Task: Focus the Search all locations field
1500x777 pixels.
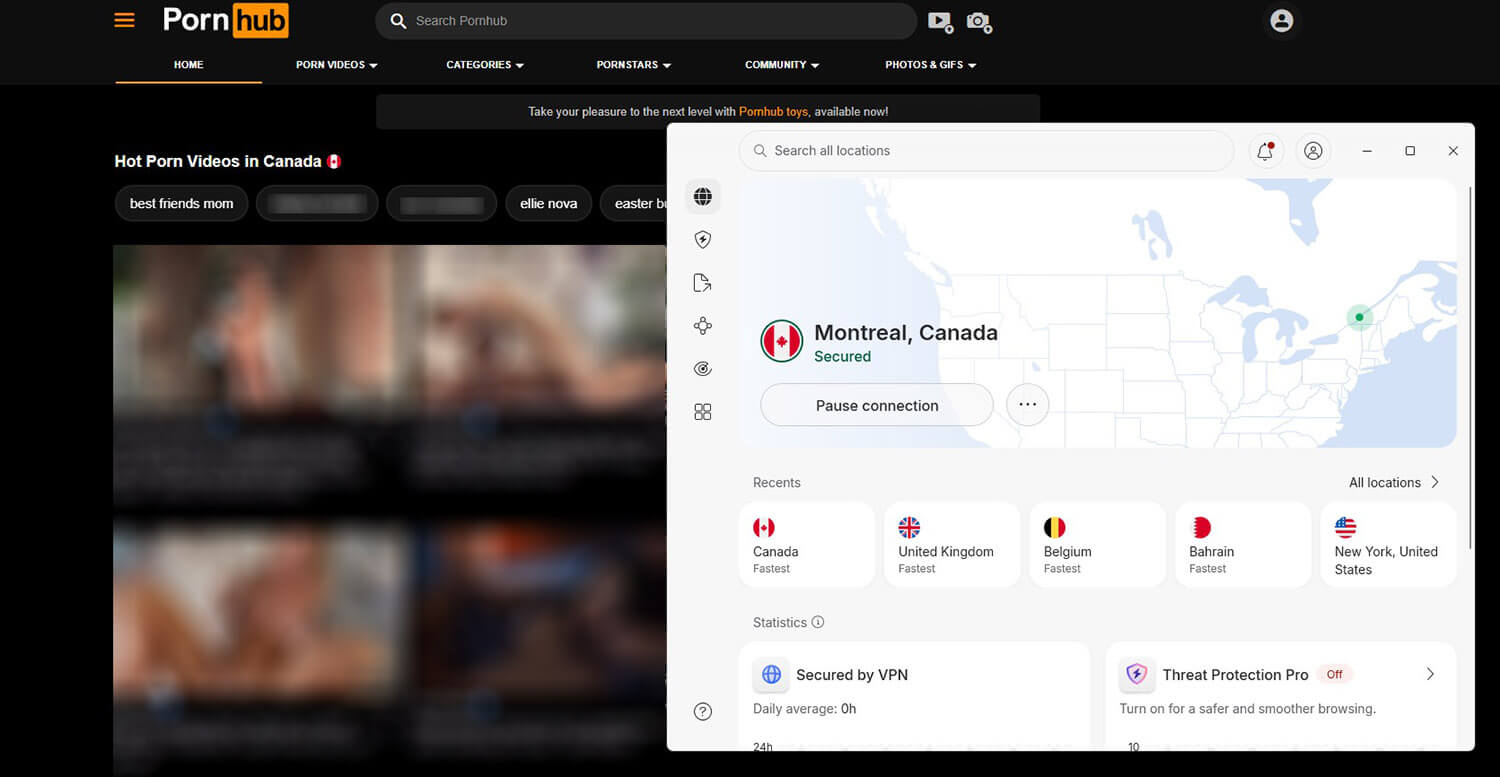Action: click(986, 151)
